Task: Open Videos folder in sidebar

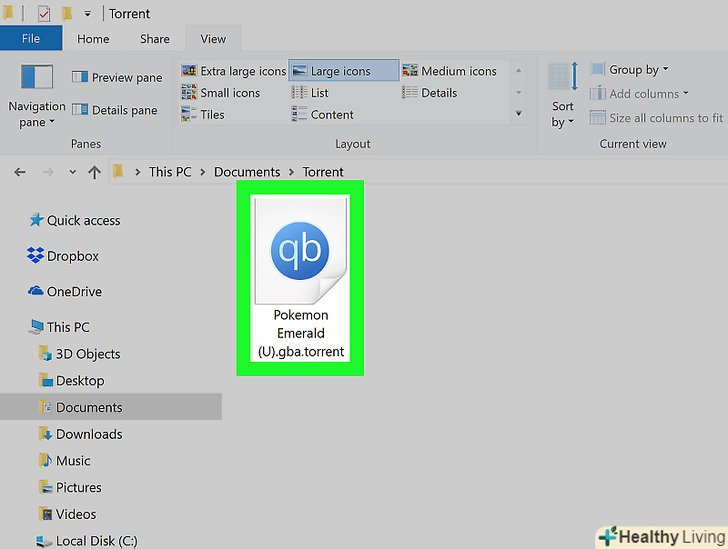Action: point(67,514)
